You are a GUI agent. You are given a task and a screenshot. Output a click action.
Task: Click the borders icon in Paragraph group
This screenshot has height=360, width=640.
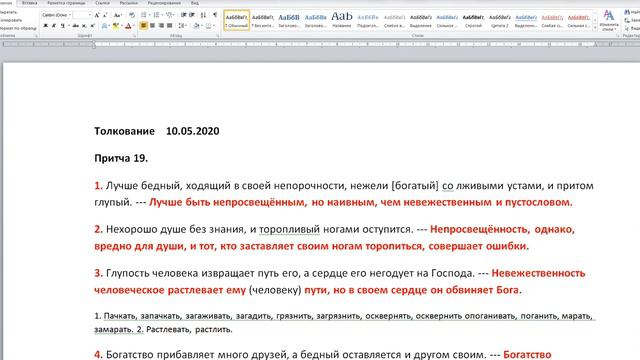[x=208, y=26]
